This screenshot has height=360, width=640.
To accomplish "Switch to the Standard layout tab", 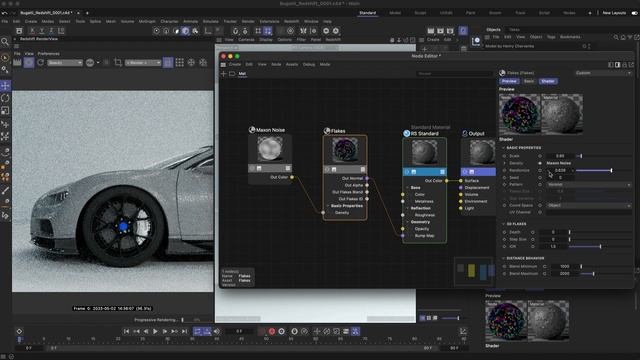I will tap(367, 13).
